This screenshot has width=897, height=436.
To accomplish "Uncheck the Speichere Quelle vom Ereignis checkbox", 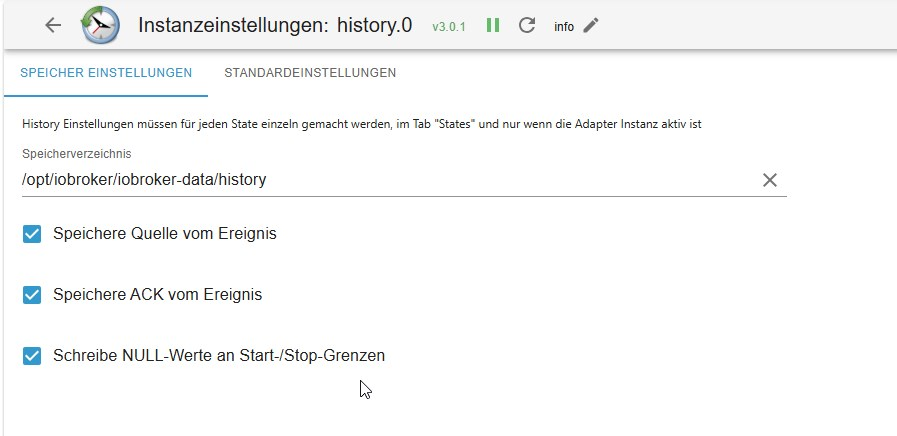I will [x=32, y=234].
